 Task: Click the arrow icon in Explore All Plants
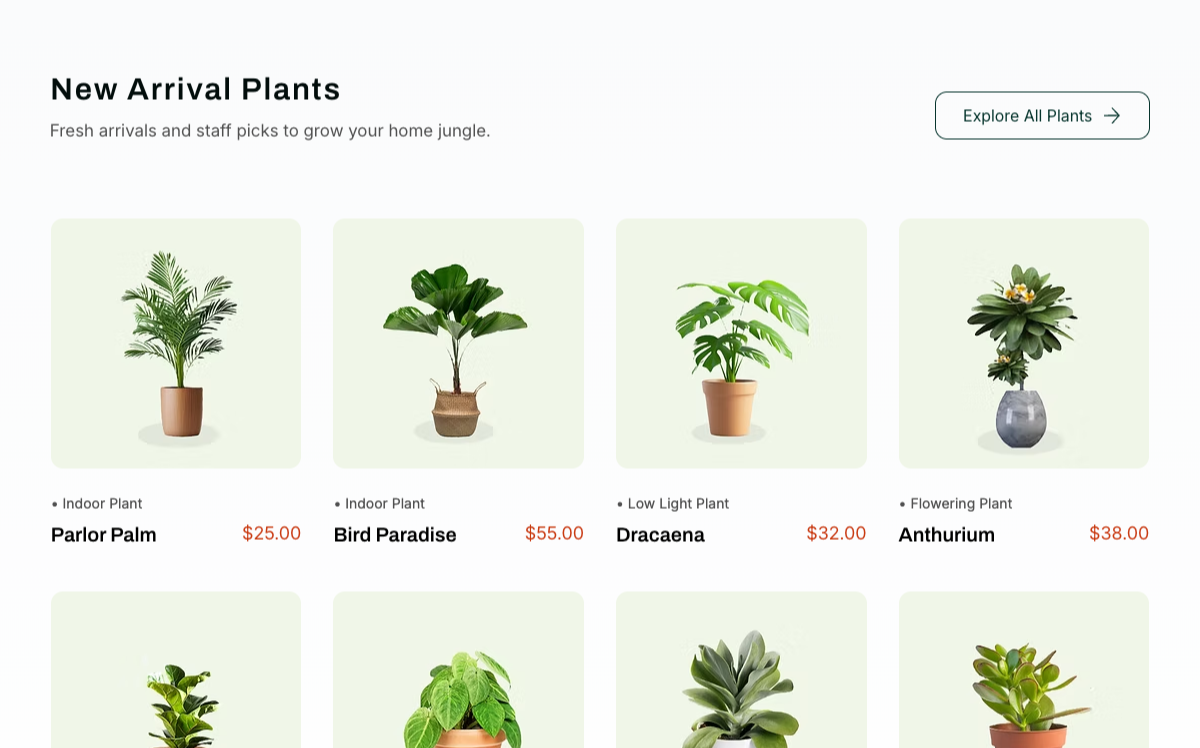coord(1112,116)
